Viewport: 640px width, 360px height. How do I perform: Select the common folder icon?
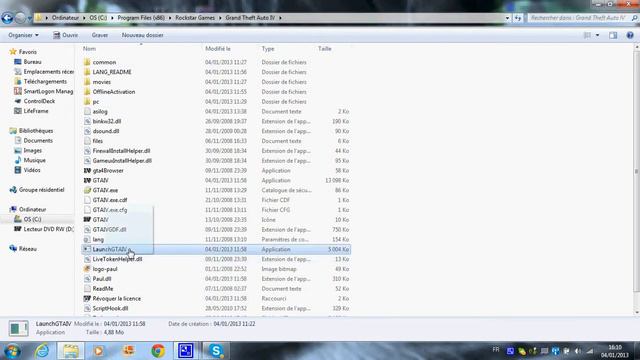[x=87, y=62]
